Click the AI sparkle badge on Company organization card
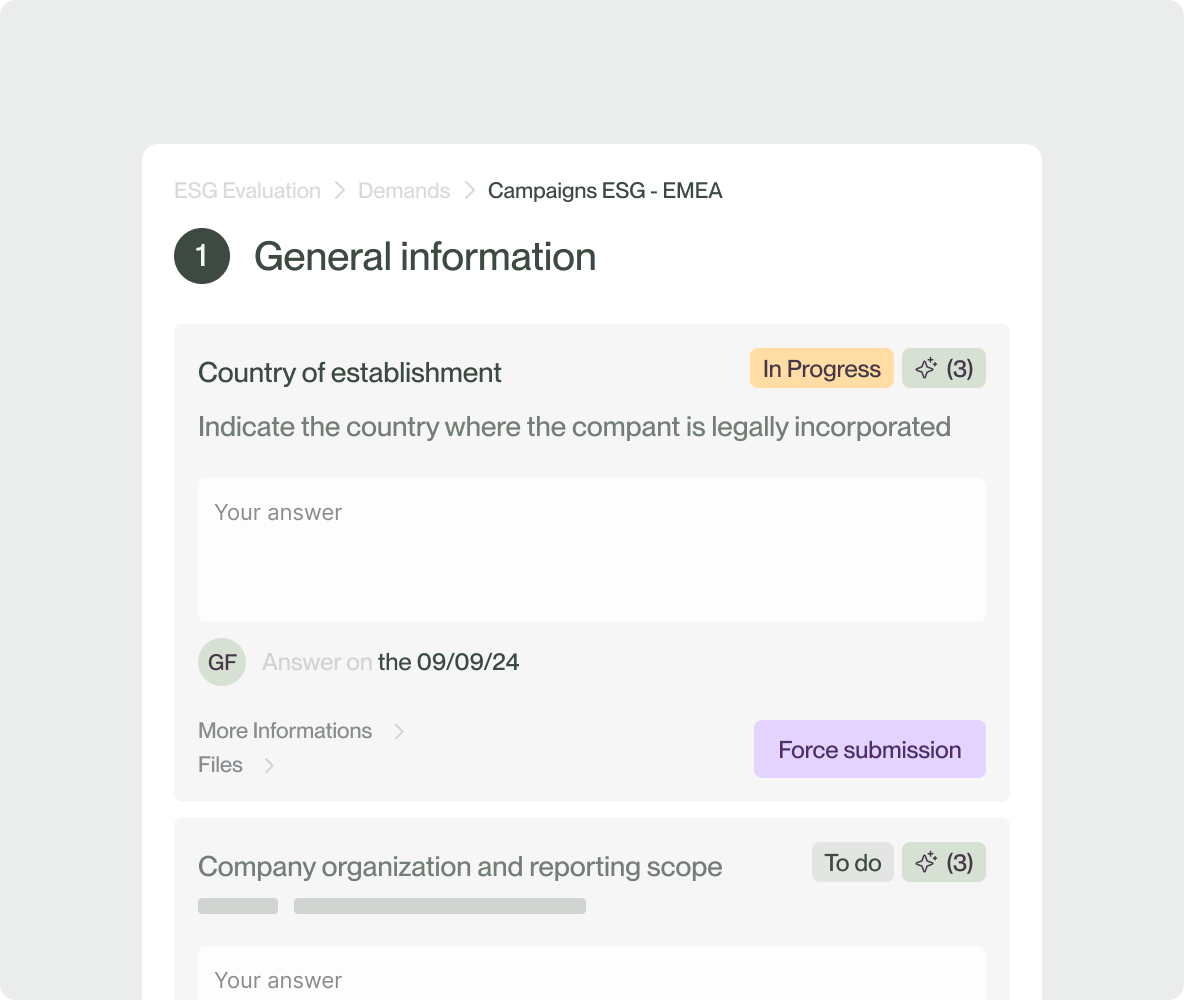Screen dimensions: 1184x1000 [943, 862]
